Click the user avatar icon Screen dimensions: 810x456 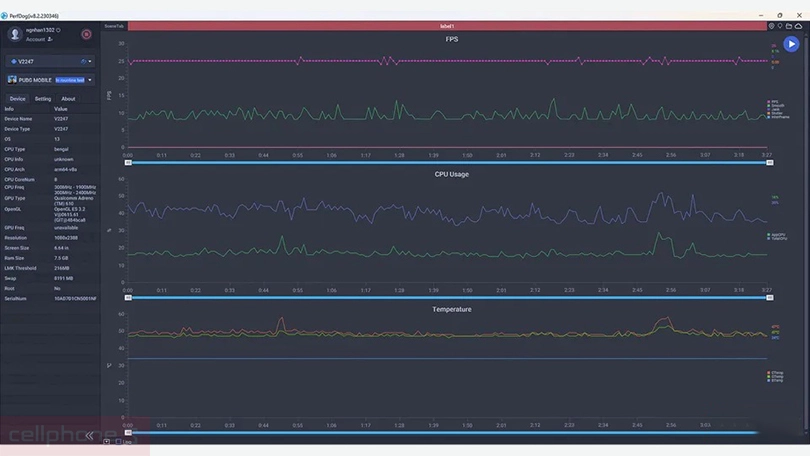[x=15, y=34]
